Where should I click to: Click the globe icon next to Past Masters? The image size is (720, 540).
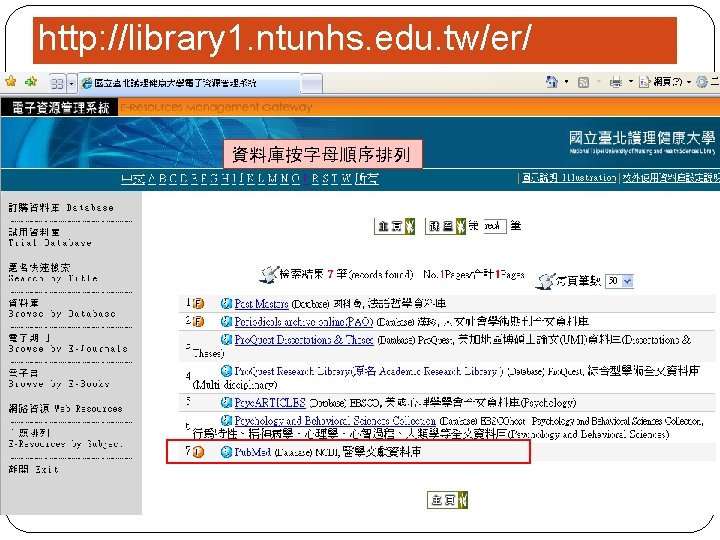point(226,304)
